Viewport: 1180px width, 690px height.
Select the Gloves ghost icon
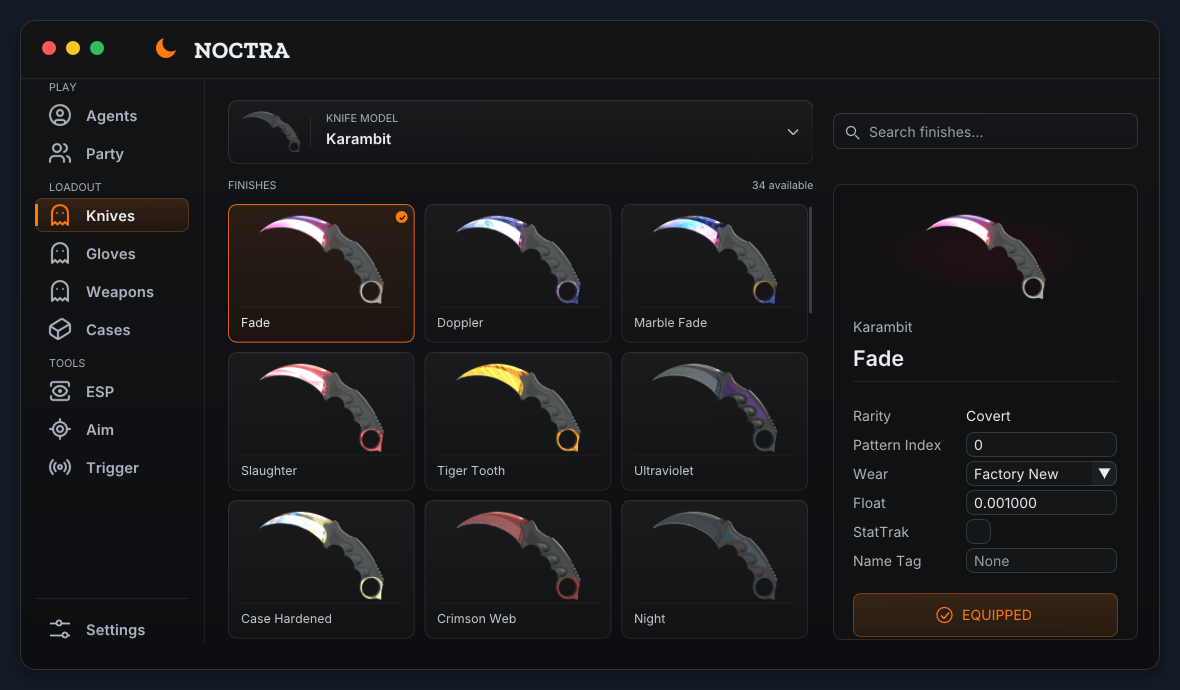[x=60, y=254]
